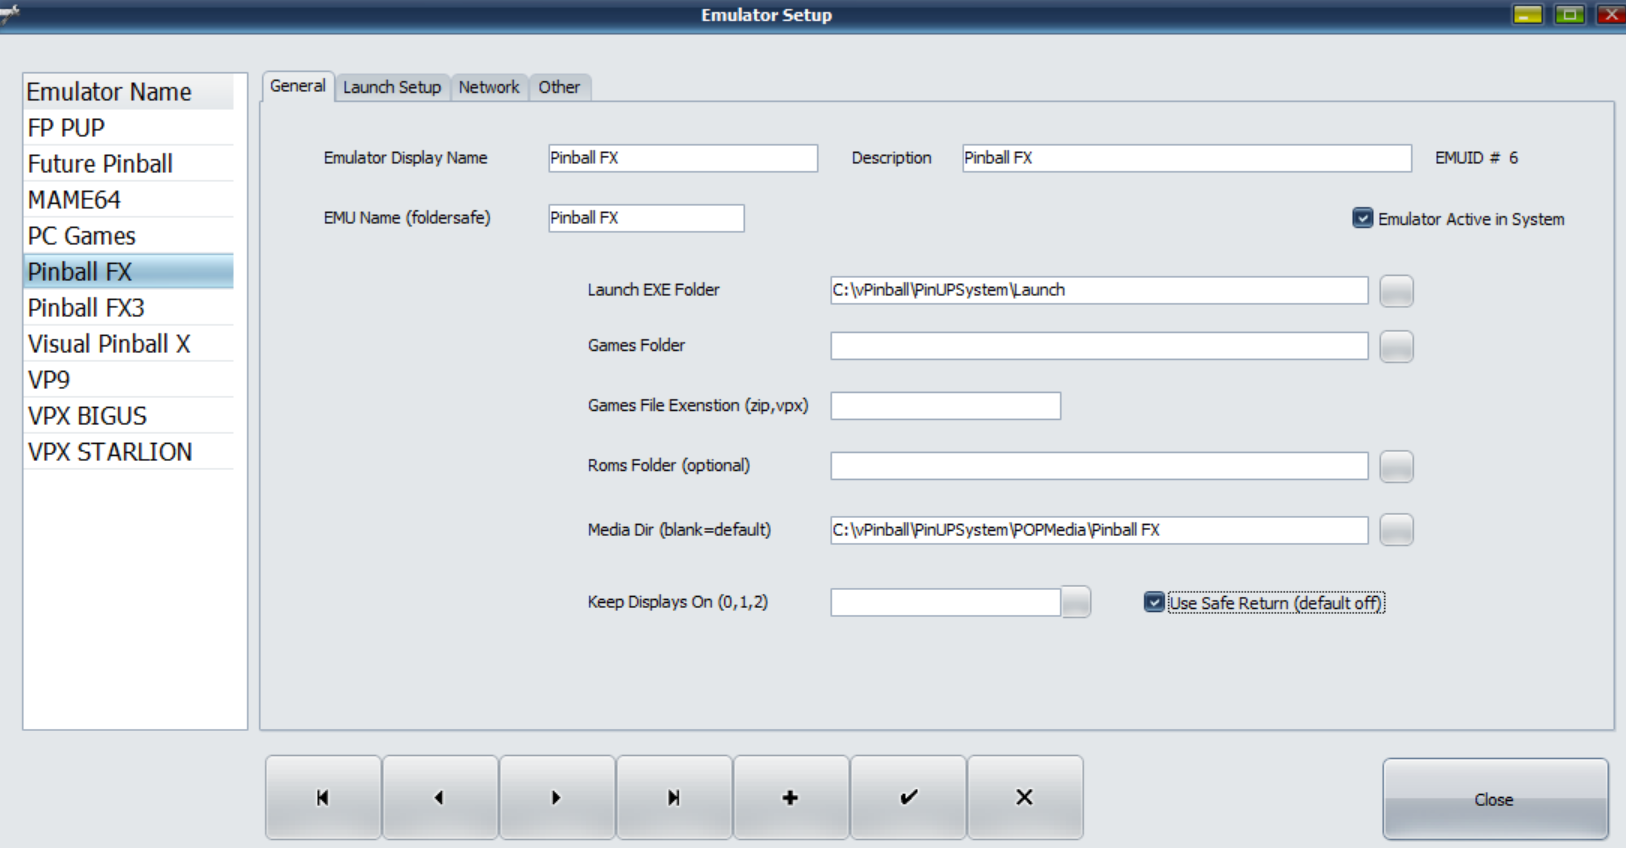The image size is (1626, 848).
Task: Go to next emulator record
Action: pyautogui.click(x=557, y=797)
